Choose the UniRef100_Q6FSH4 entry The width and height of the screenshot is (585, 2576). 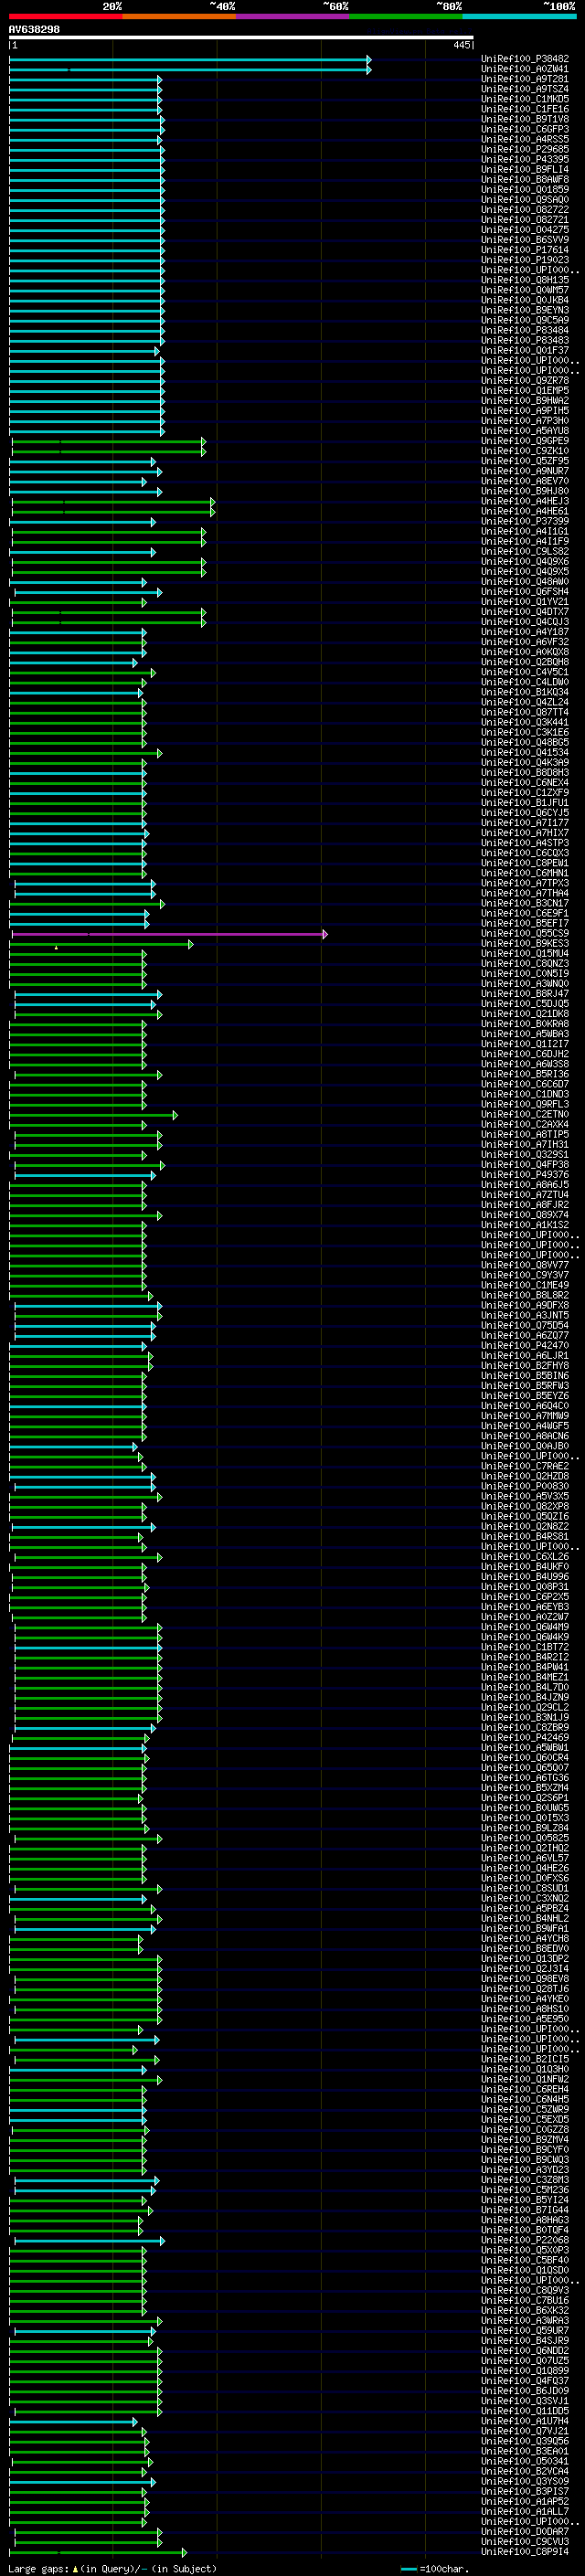click(525, 592)
